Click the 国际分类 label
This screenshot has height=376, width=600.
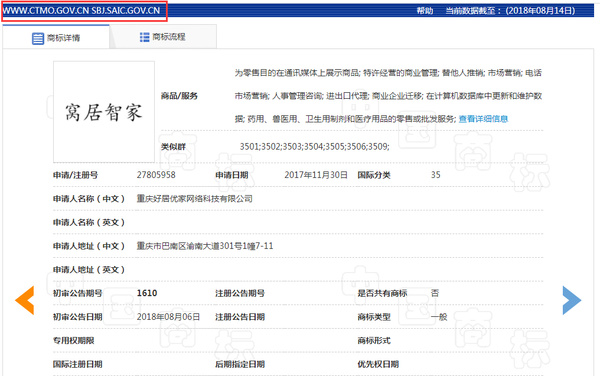point(374,175)
